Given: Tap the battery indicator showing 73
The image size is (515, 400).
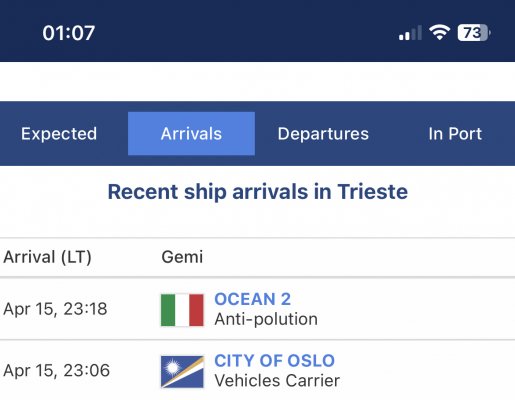Looking at the screenshot, I should (474, 33).
